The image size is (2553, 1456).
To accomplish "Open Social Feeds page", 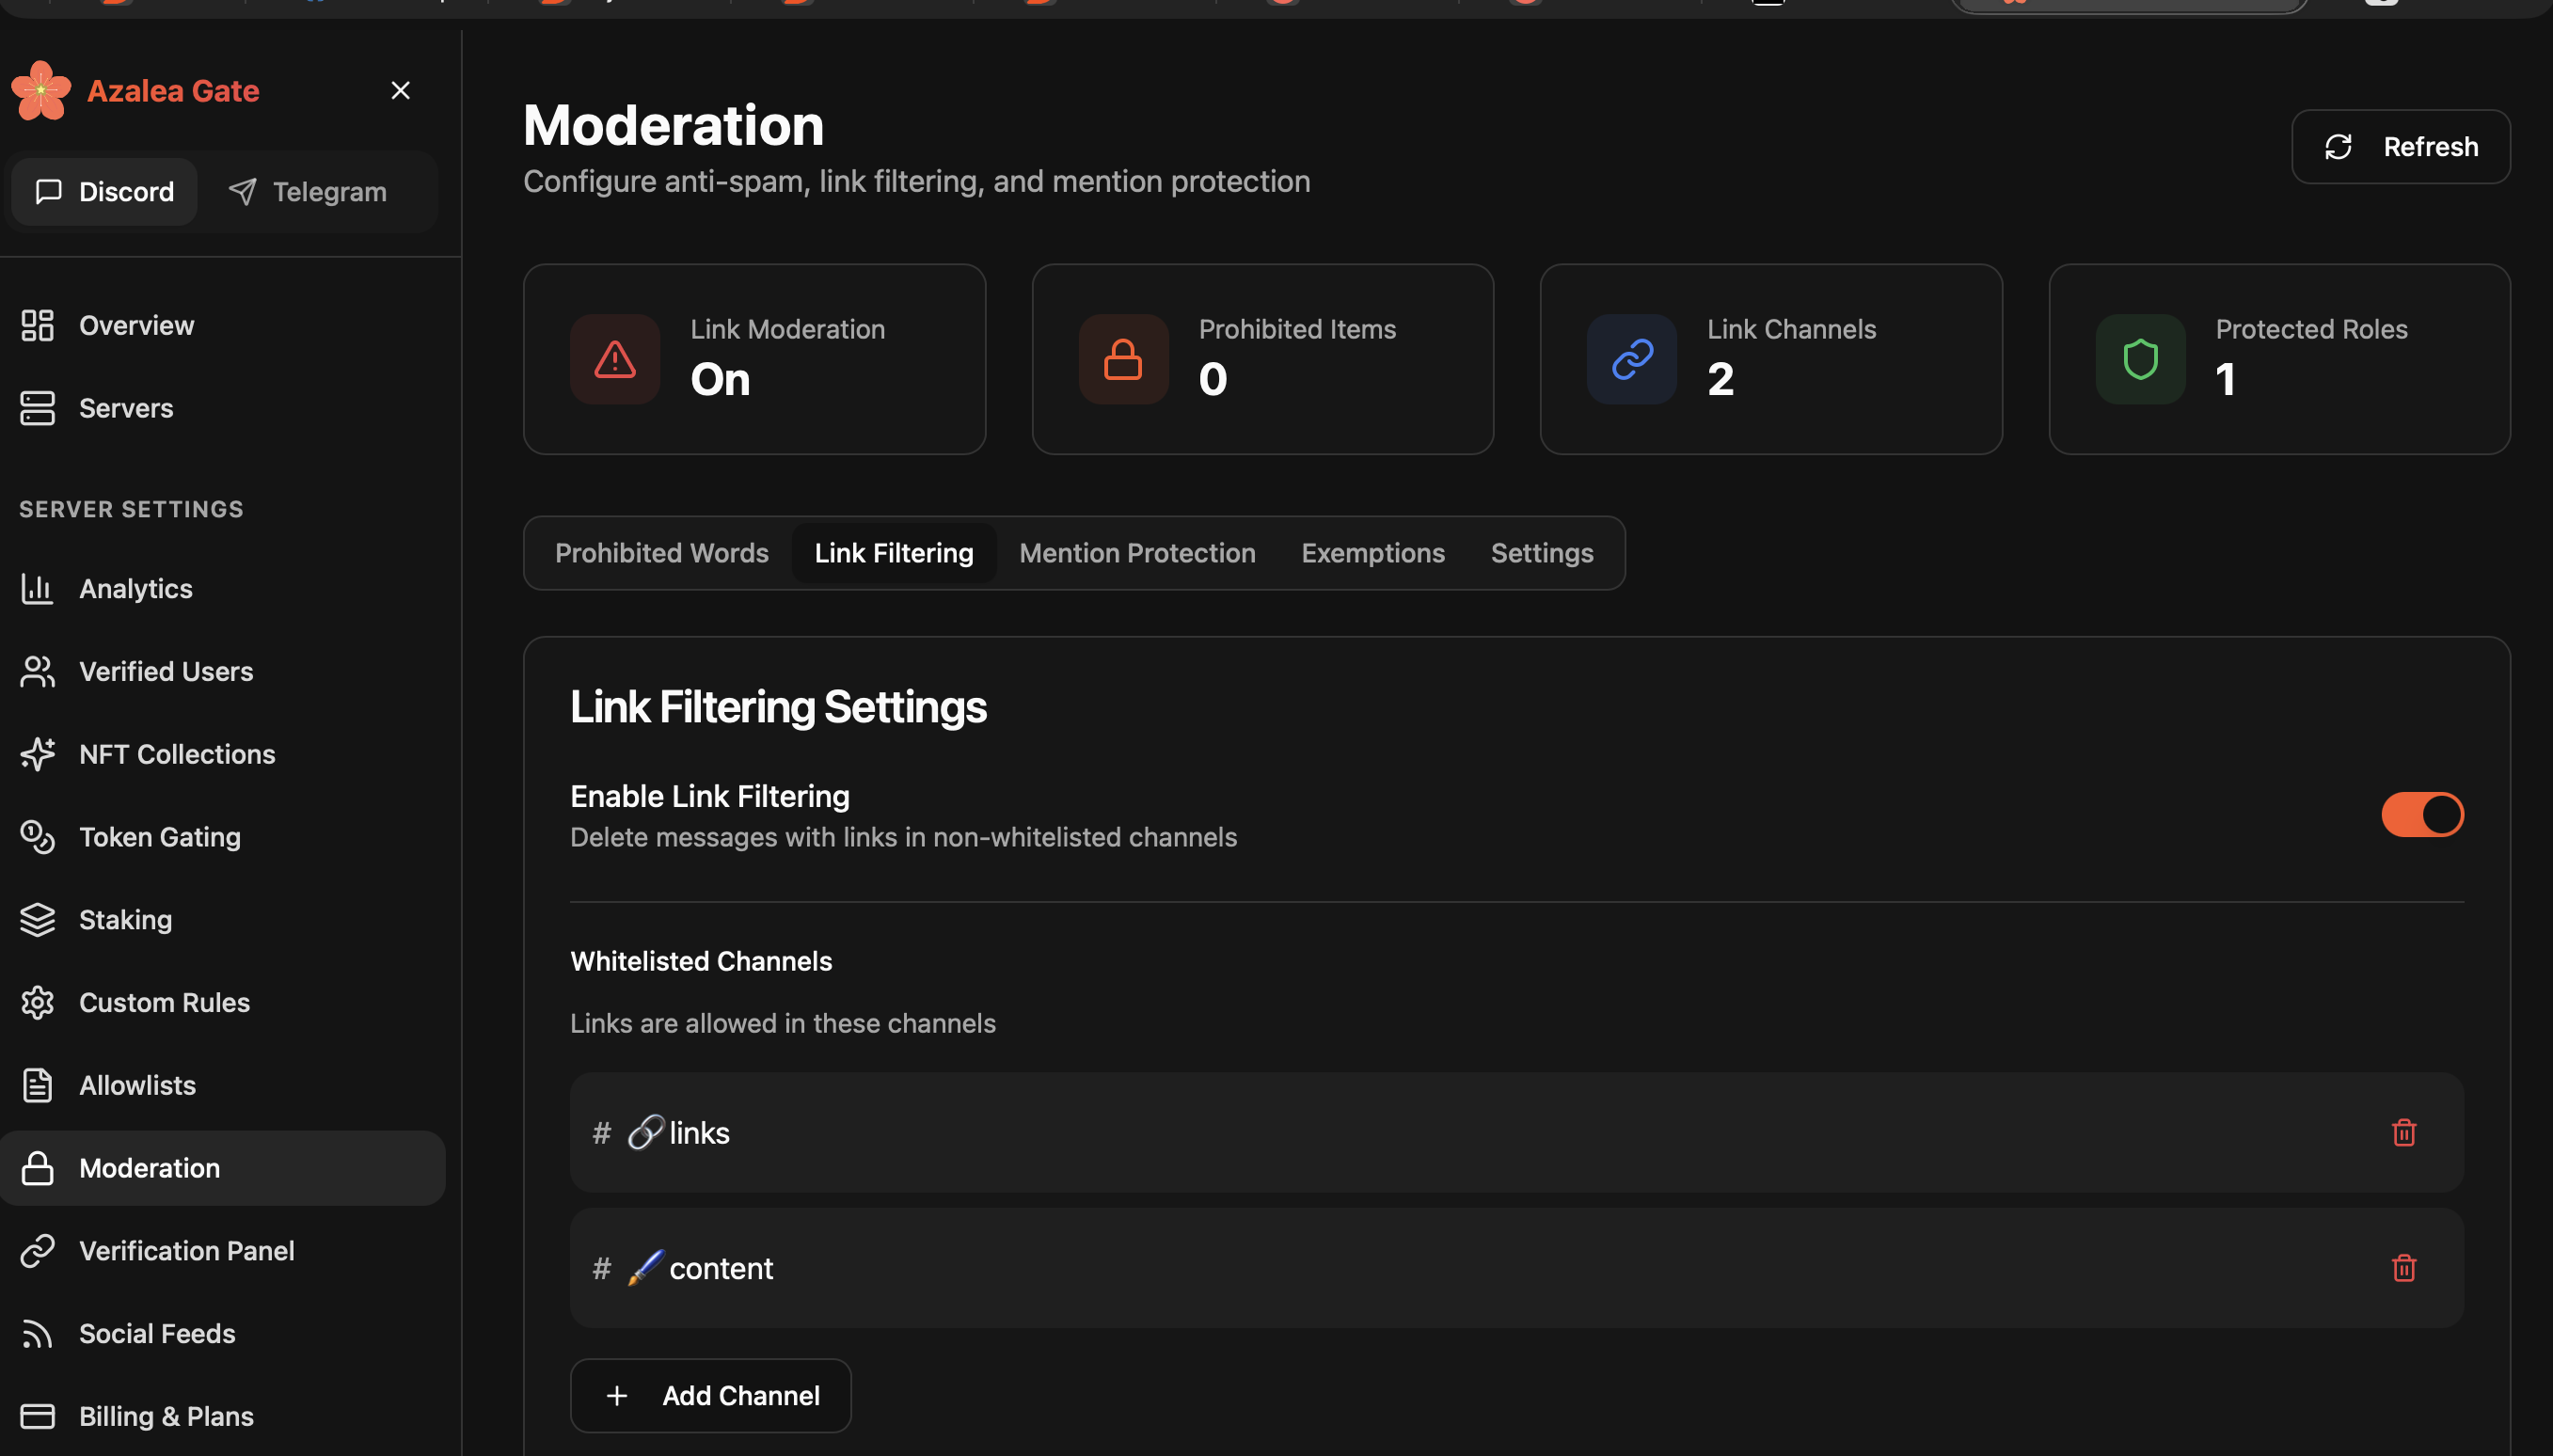I will click(x=157, y=1334).
